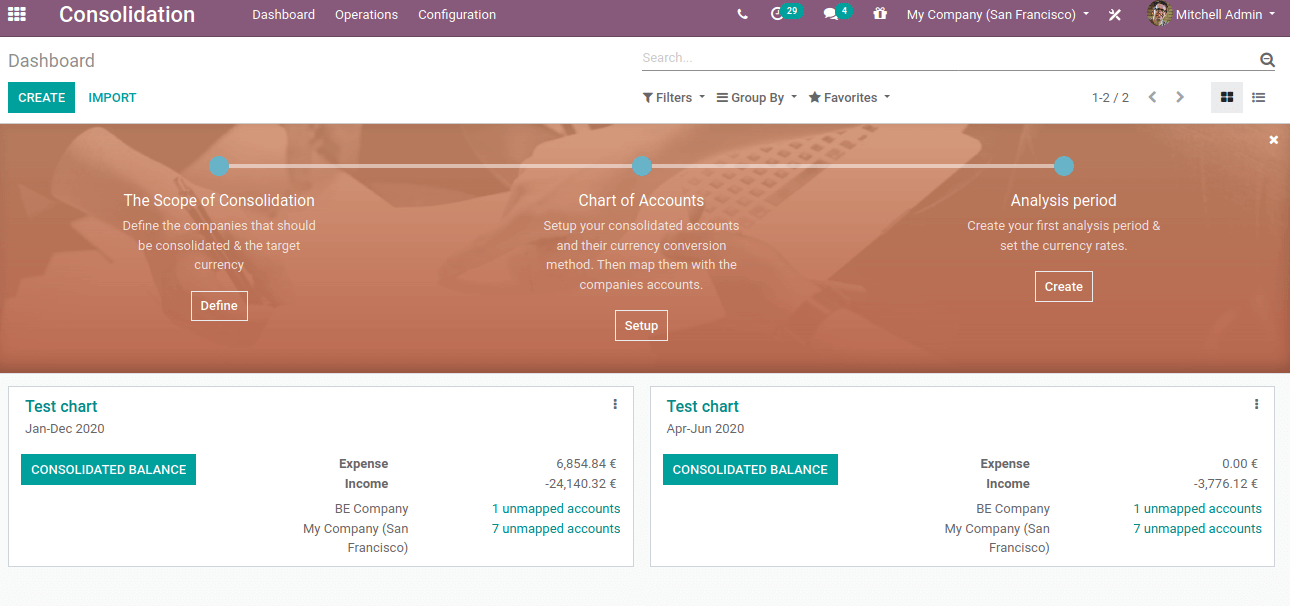Expand the Favorites dropdown
Screen dimensions: 1290x606
(x=849, y=98)
